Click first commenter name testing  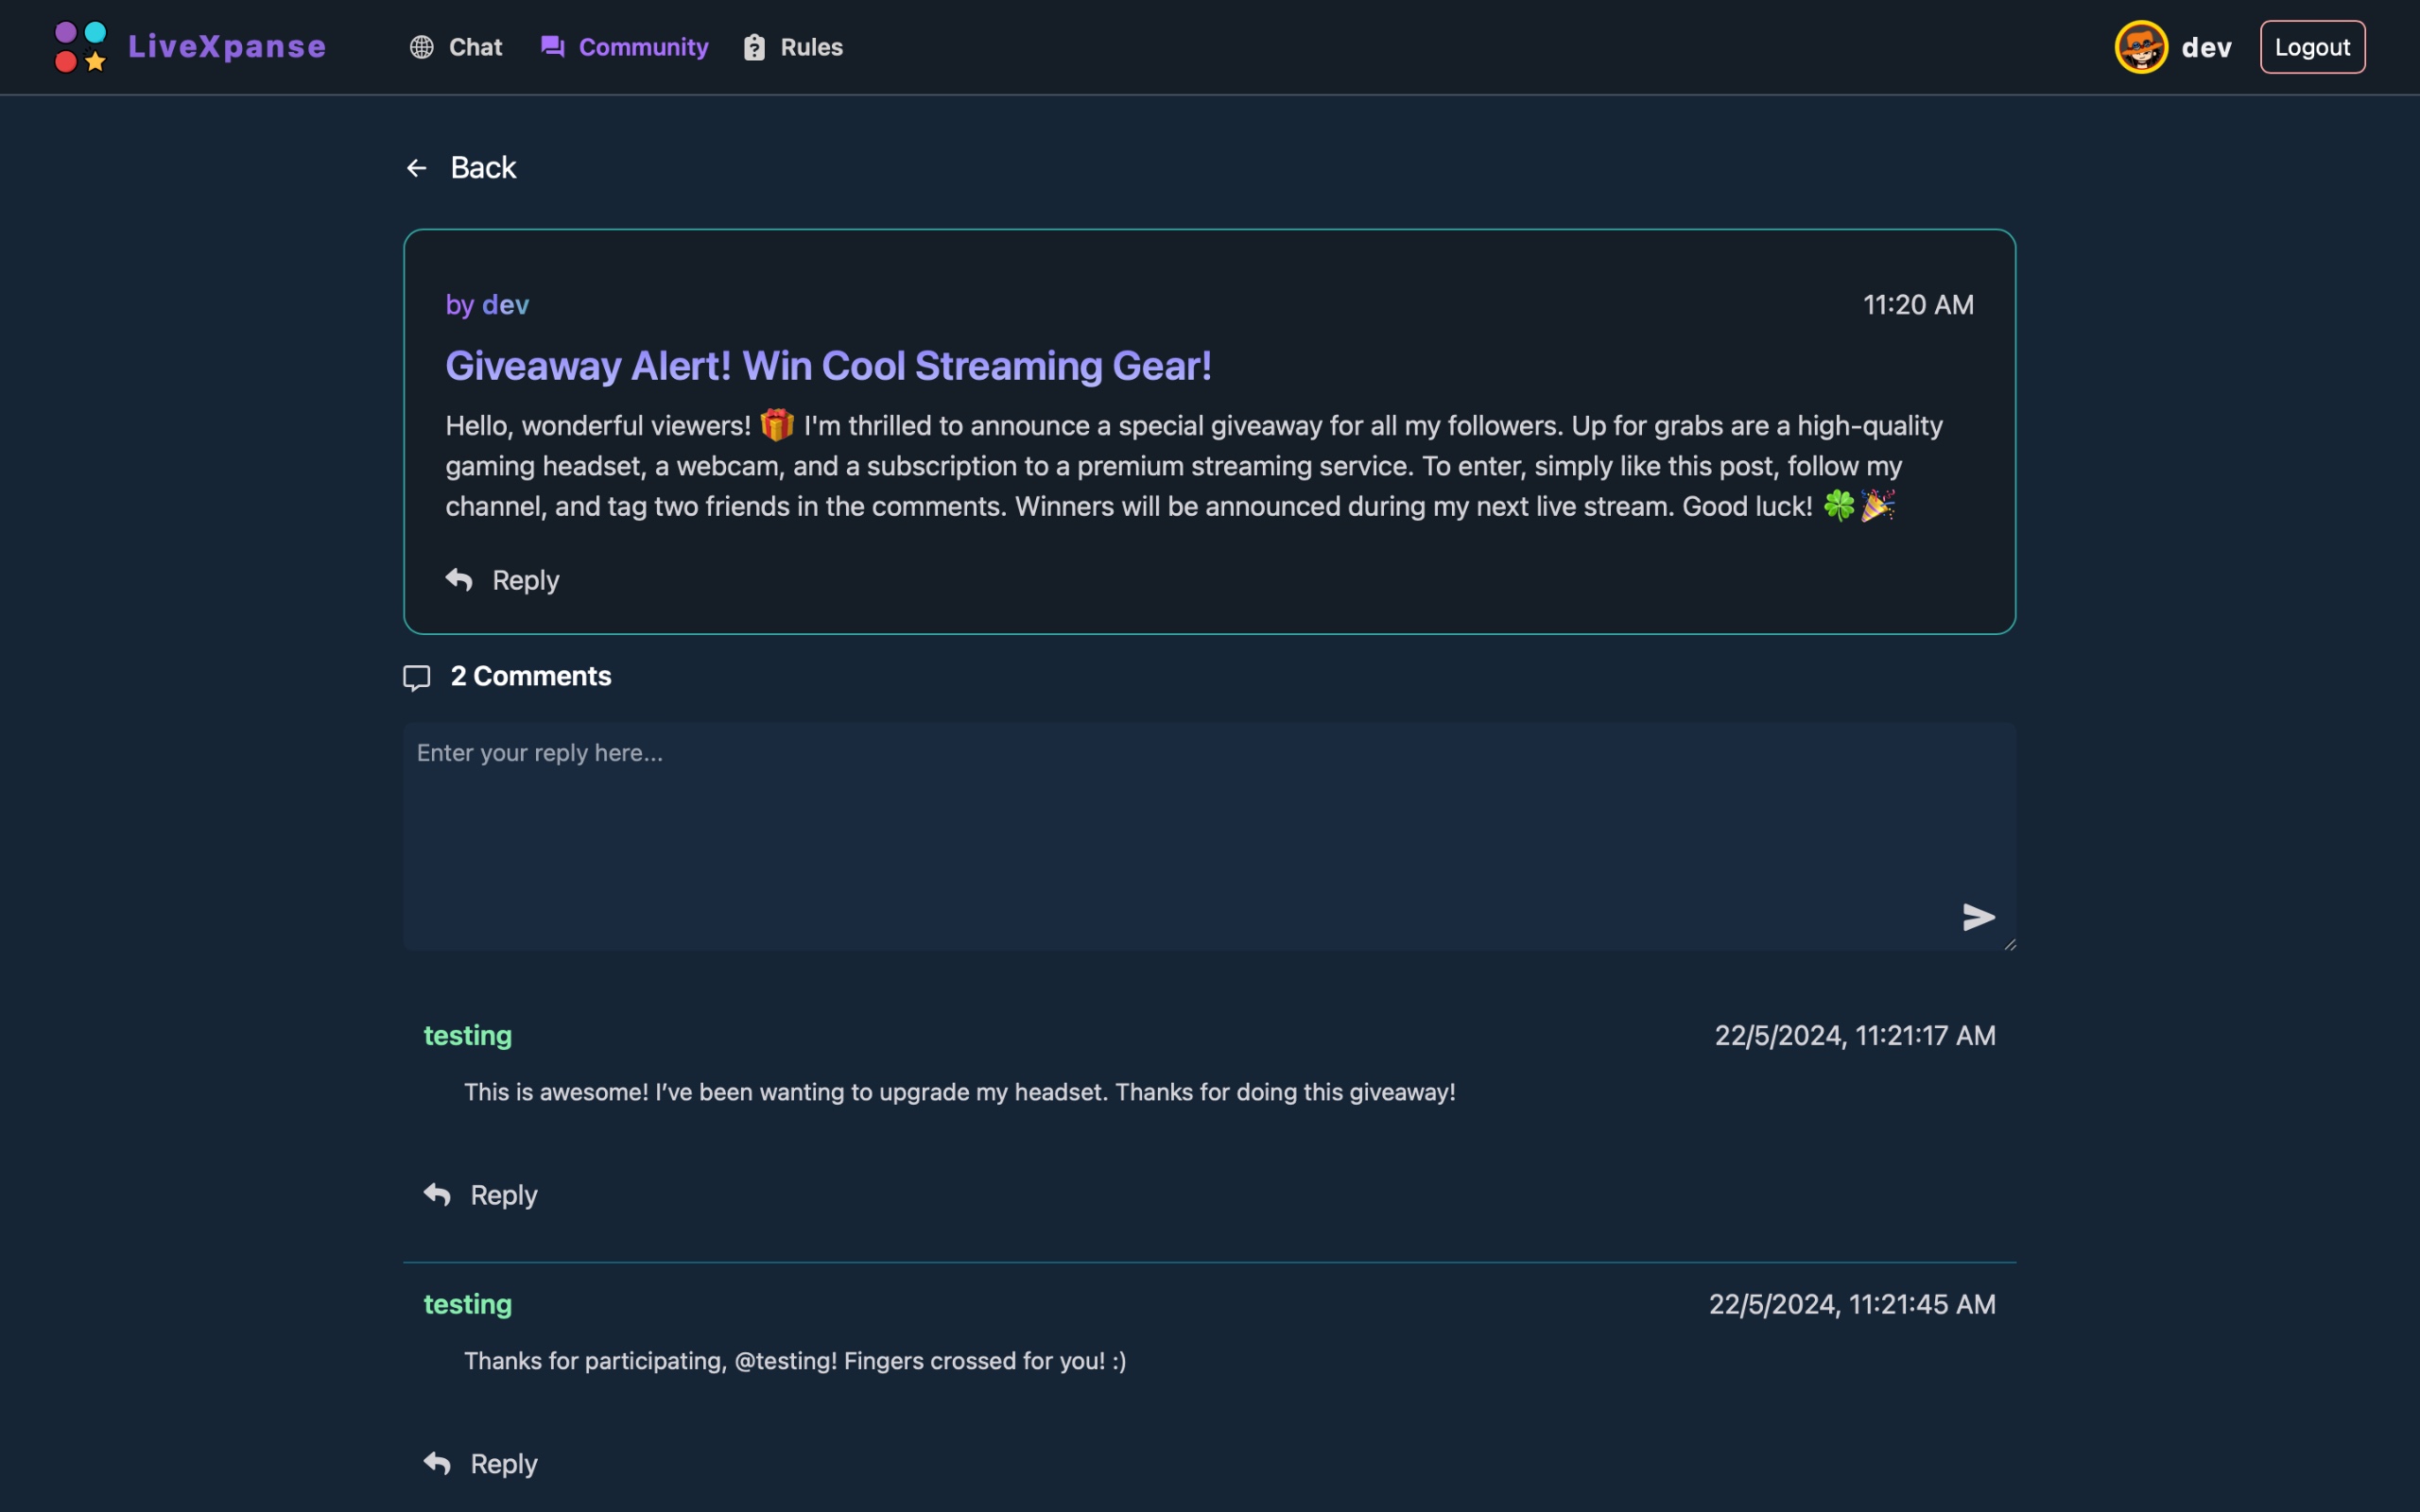point(467,1035)
